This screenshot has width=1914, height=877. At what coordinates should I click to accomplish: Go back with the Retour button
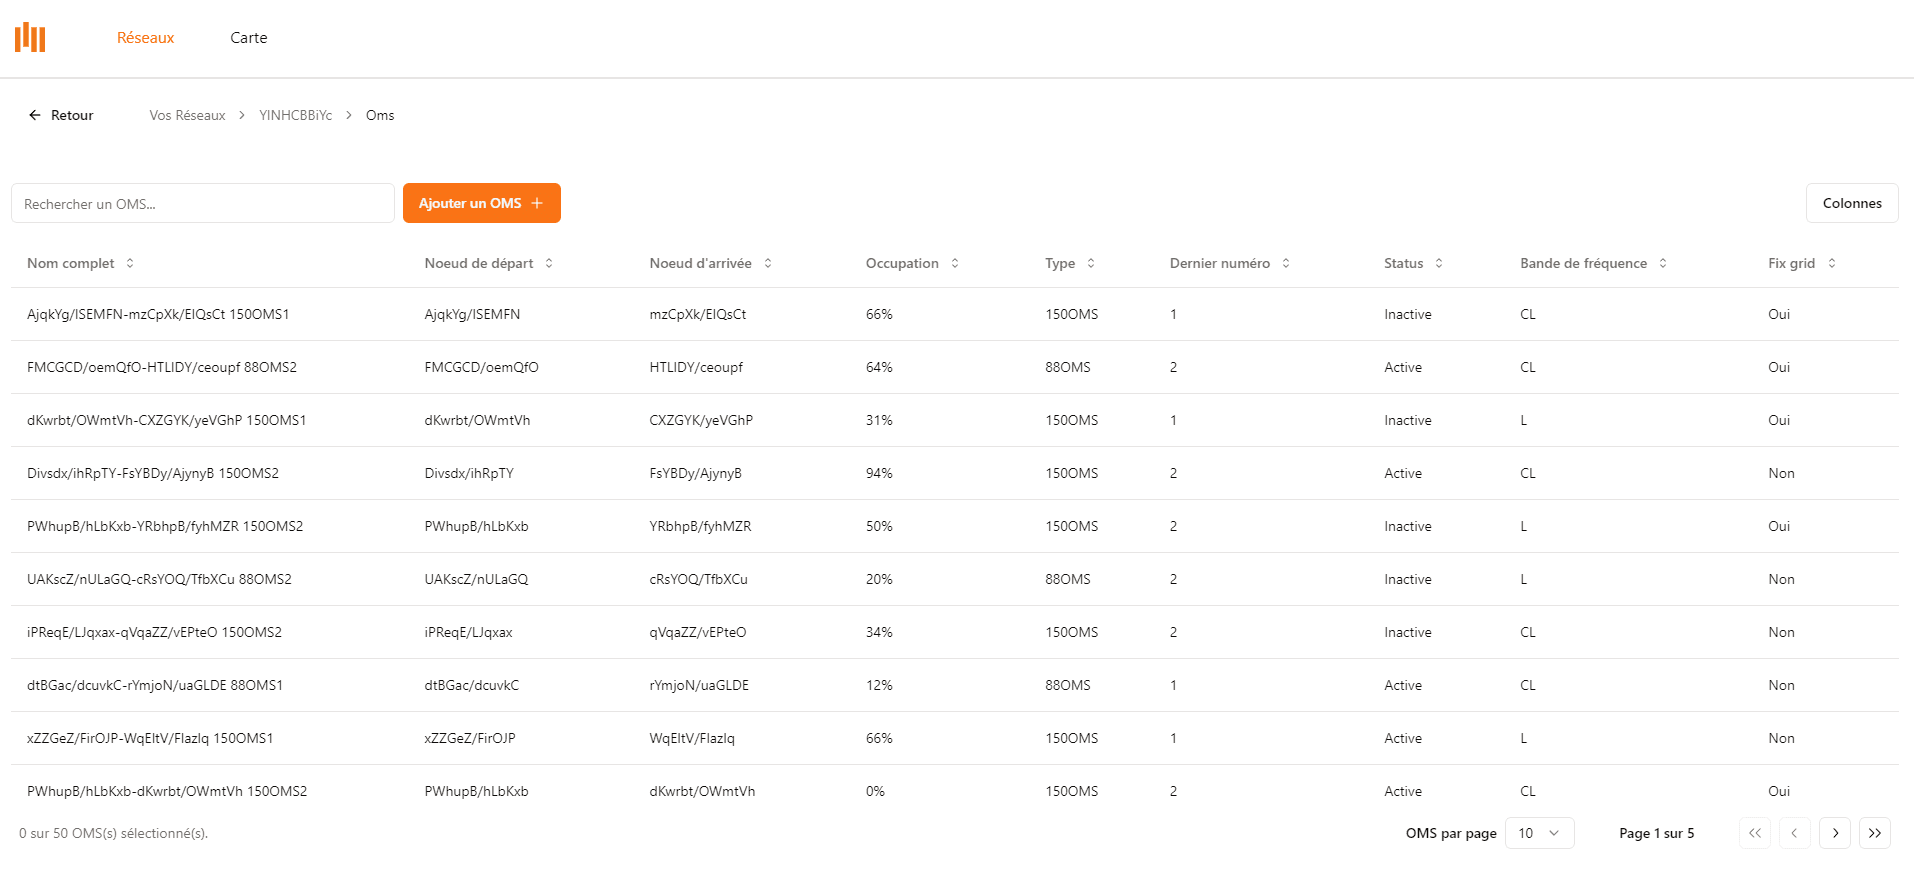click(61, 115)
